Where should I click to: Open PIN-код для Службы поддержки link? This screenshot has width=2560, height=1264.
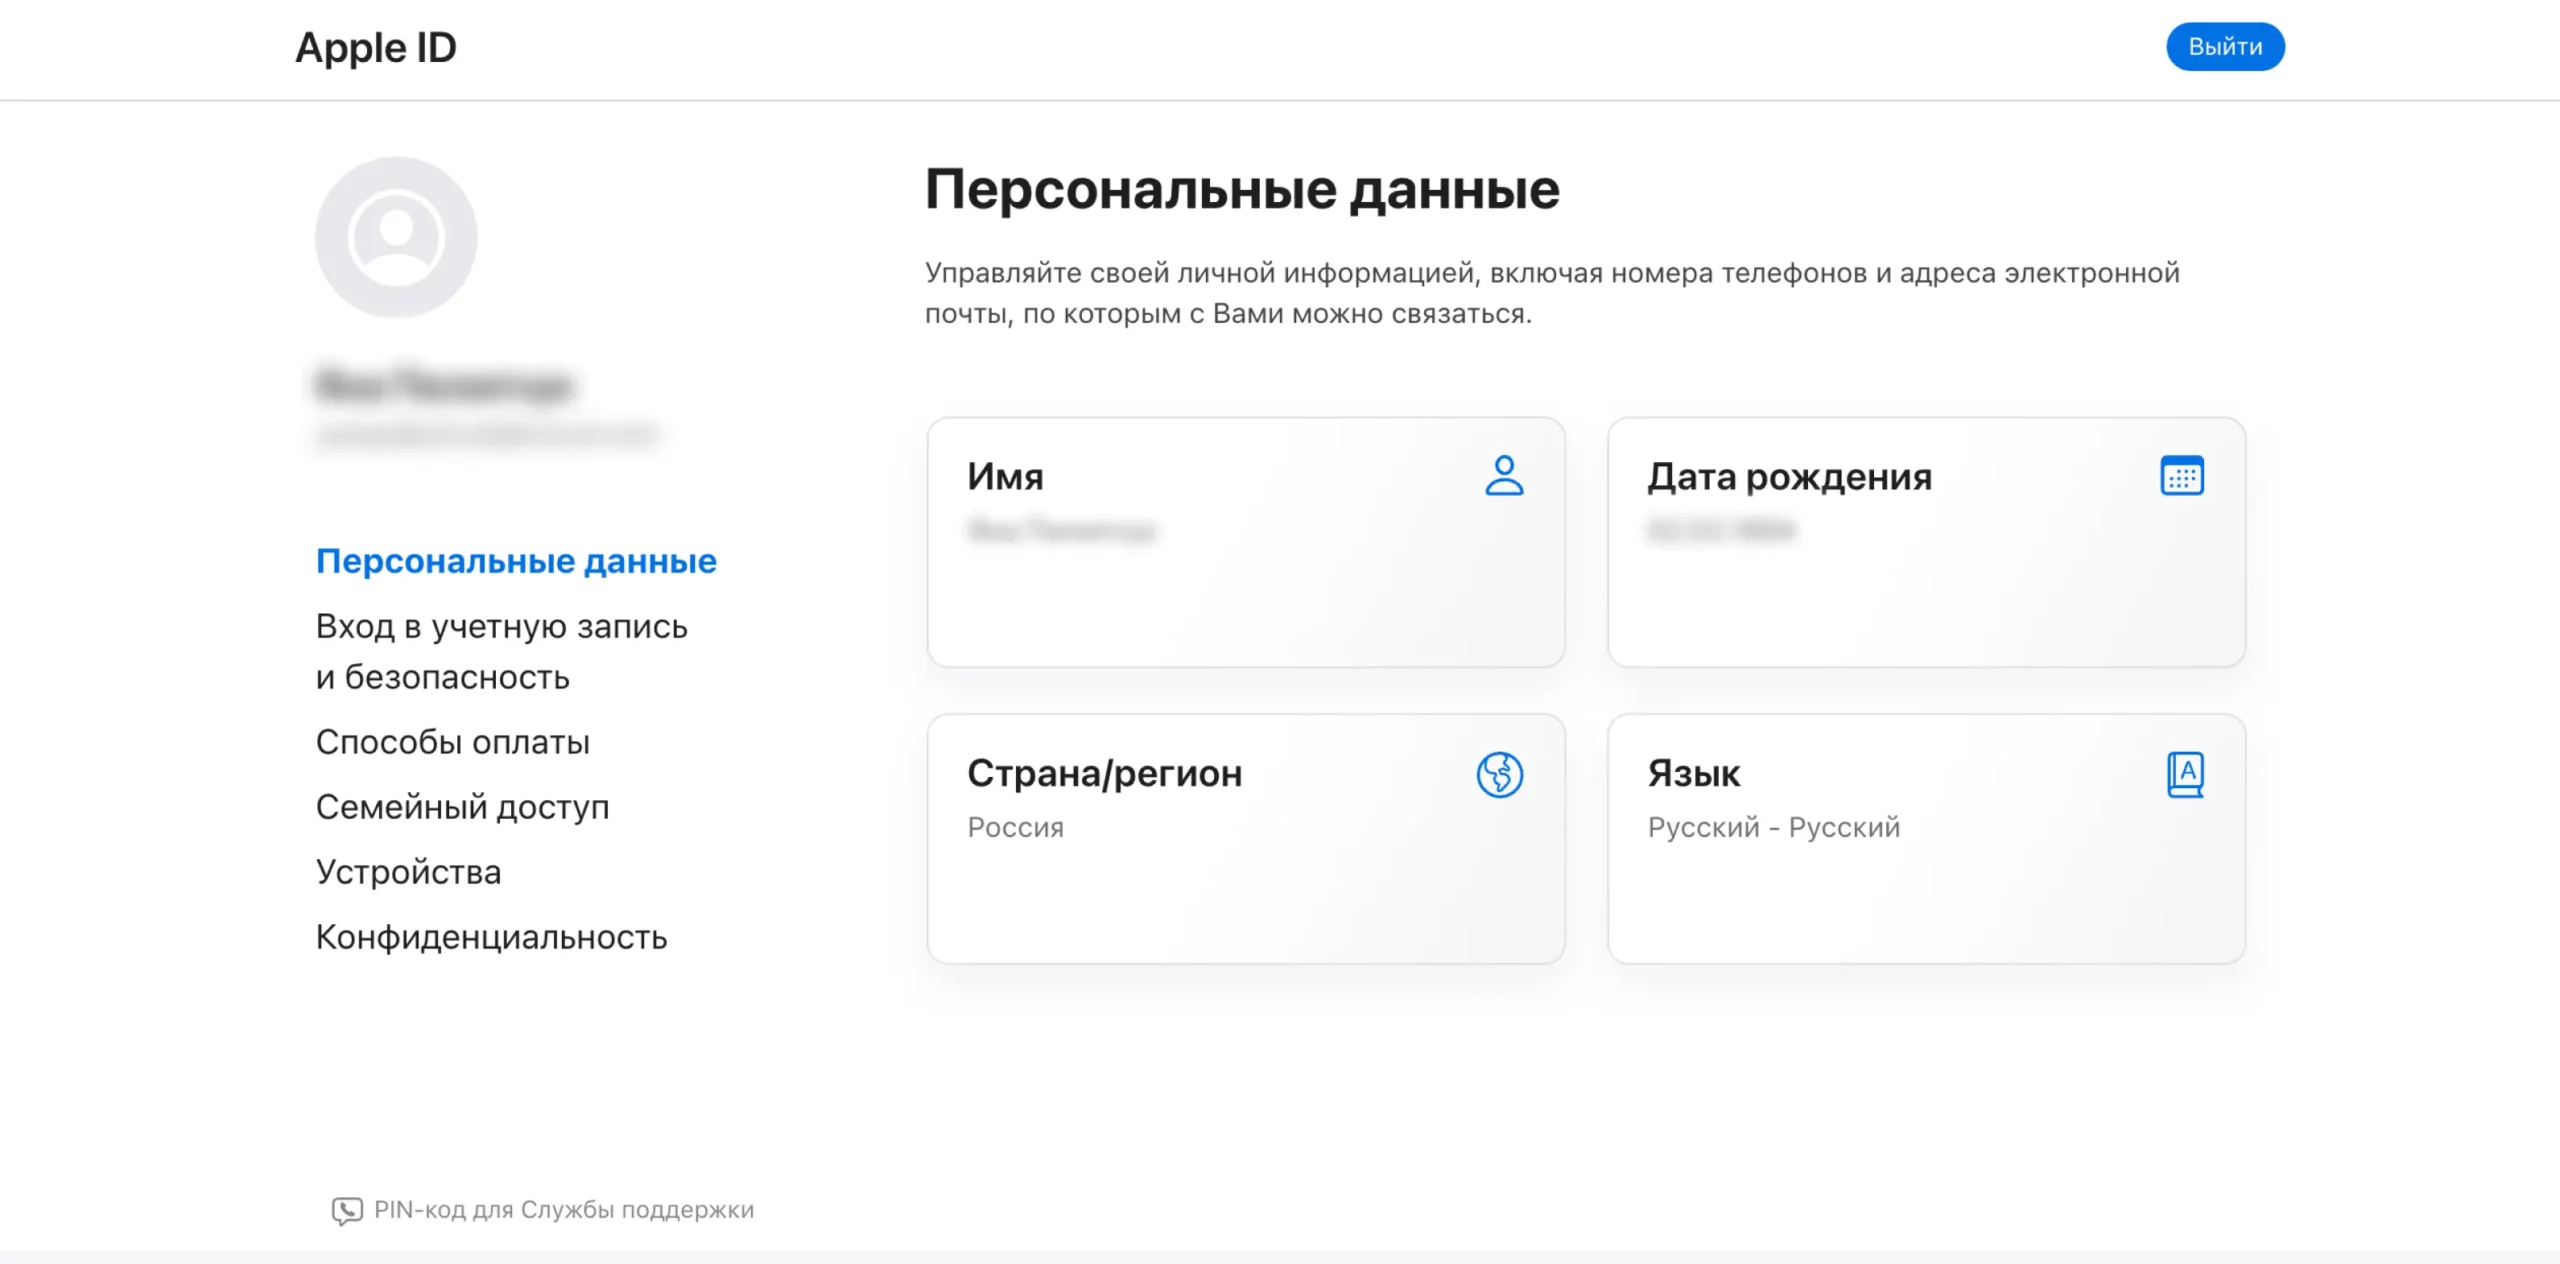tap(563, 1210)
